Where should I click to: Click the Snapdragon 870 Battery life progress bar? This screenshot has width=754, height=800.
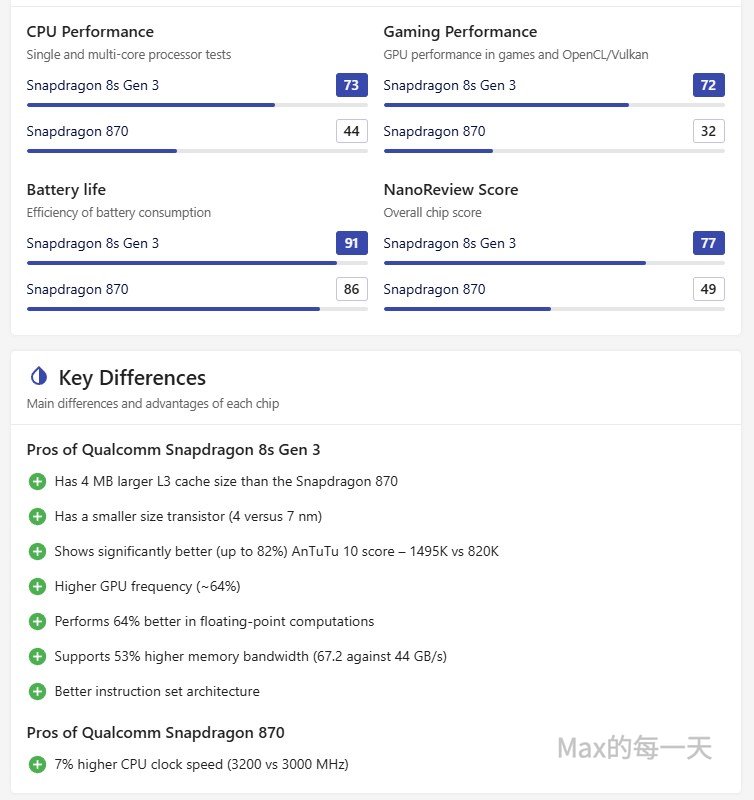(x=197, y=309)
